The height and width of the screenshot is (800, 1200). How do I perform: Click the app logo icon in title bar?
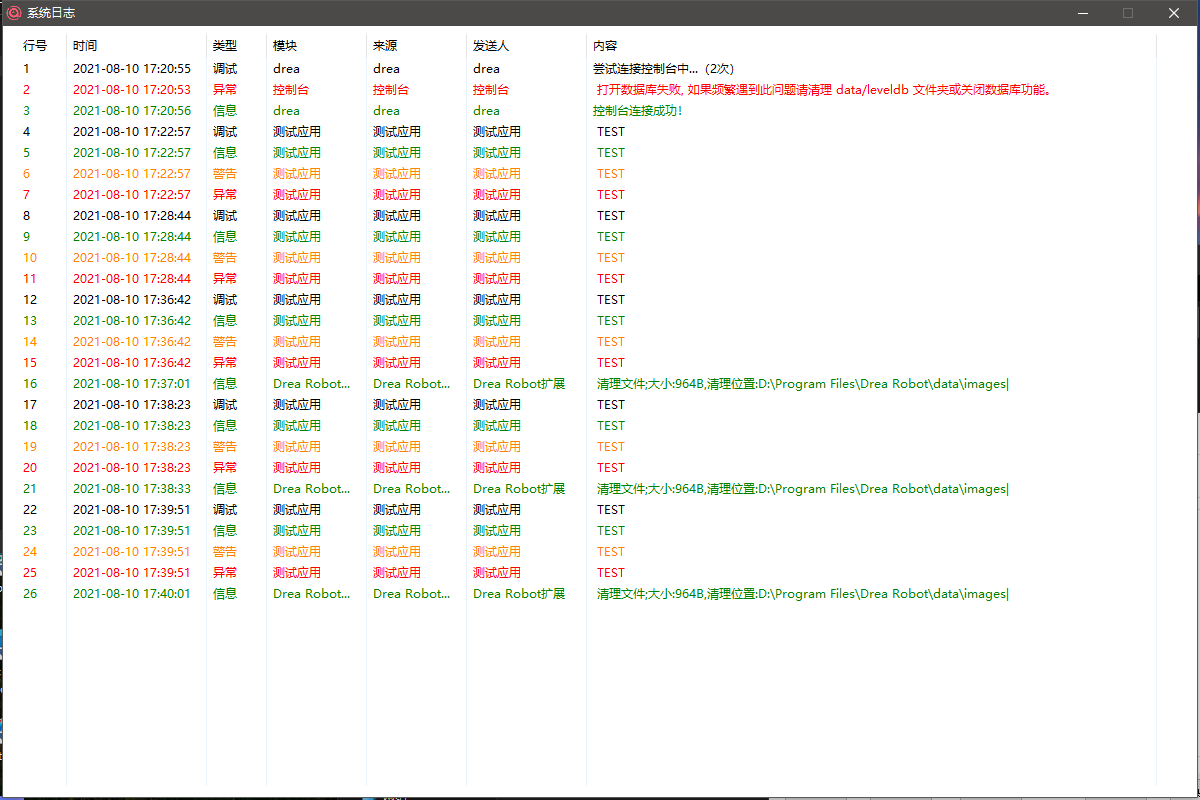click(x=14, y=13)
